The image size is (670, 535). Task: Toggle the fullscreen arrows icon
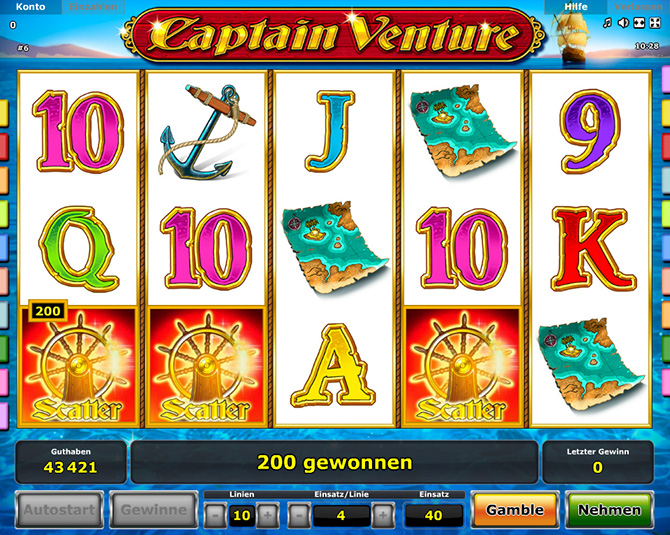pos(655,23)
